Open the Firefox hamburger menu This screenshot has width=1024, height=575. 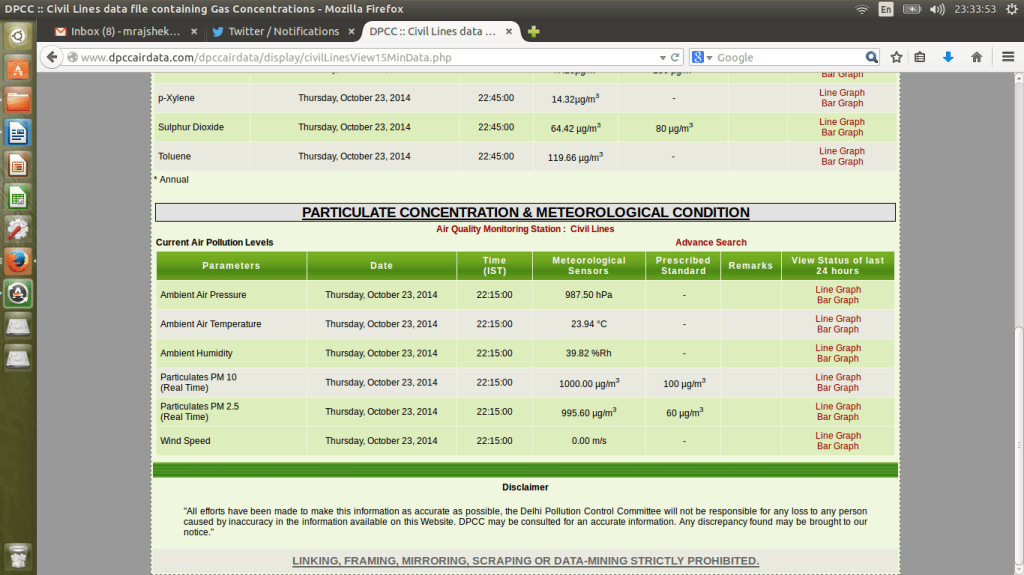pyautogui.click(x=1008, y=57)
